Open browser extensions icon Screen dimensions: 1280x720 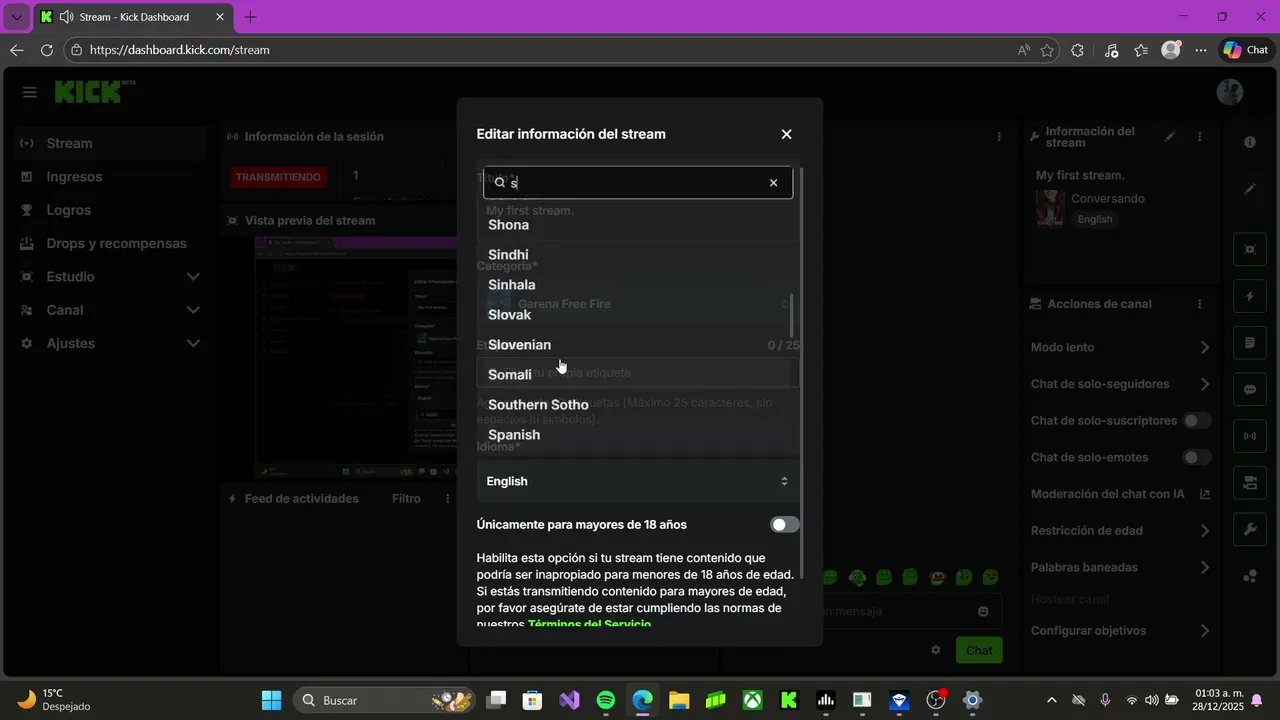pos(1077,50)
